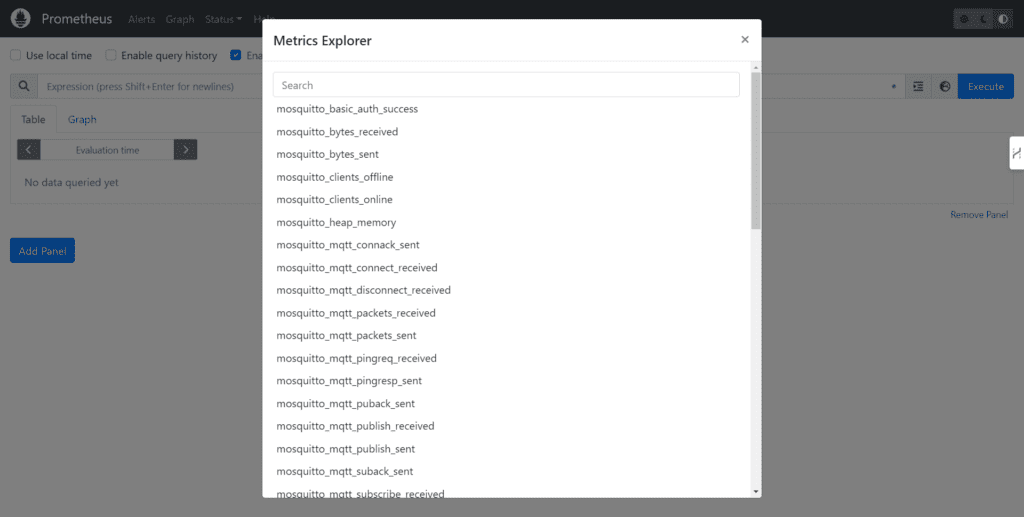Click the Evaluation time input
This screenshot has height=517, width=1024.
click(107, 149)
